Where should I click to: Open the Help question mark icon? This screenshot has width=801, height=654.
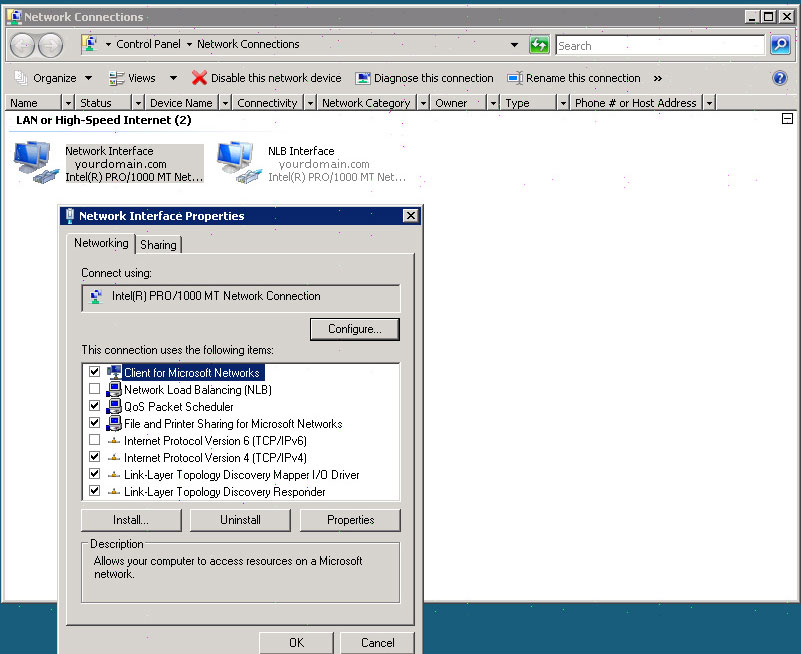coord(780,78)
